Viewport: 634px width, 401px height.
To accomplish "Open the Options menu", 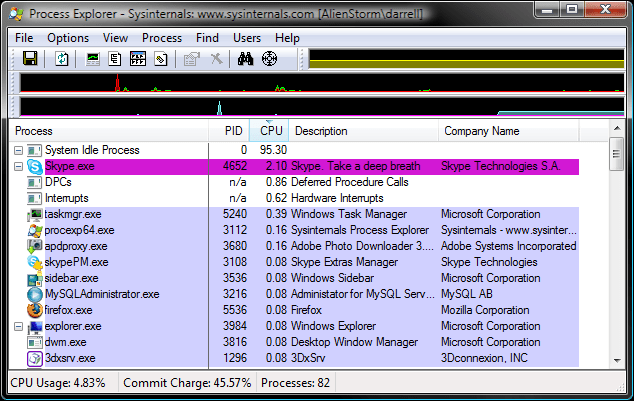I will point(68,38).
